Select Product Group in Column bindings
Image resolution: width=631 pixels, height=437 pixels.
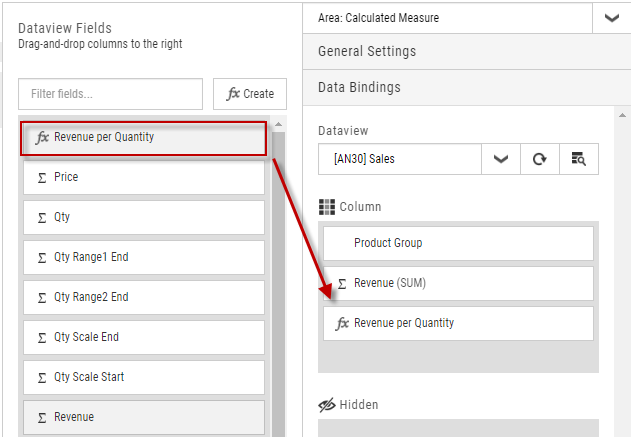point(458,243)
